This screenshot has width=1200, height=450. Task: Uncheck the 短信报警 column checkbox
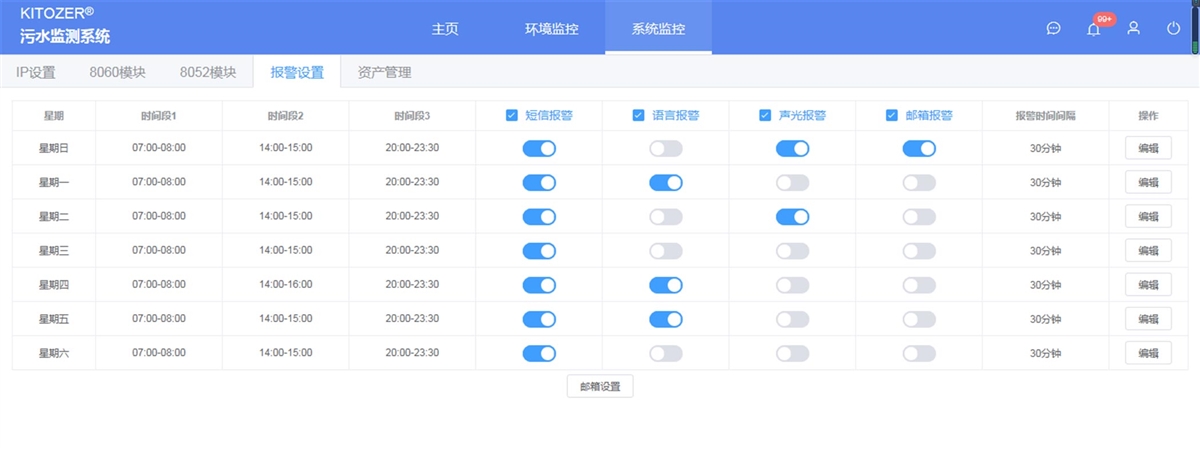click(x=512, y=115)
